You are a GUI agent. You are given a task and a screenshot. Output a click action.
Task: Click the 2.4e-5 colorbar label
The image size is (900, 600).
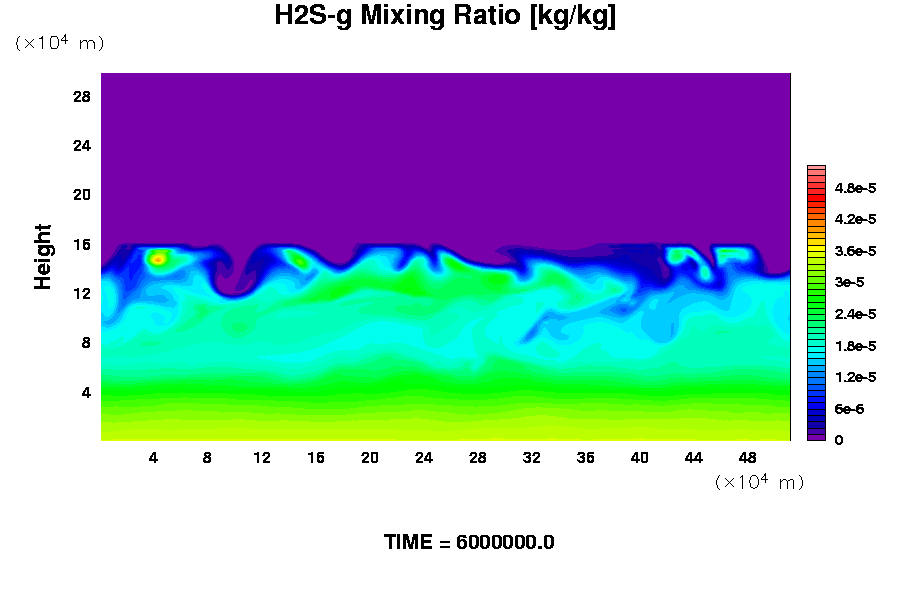coord(856,314)
